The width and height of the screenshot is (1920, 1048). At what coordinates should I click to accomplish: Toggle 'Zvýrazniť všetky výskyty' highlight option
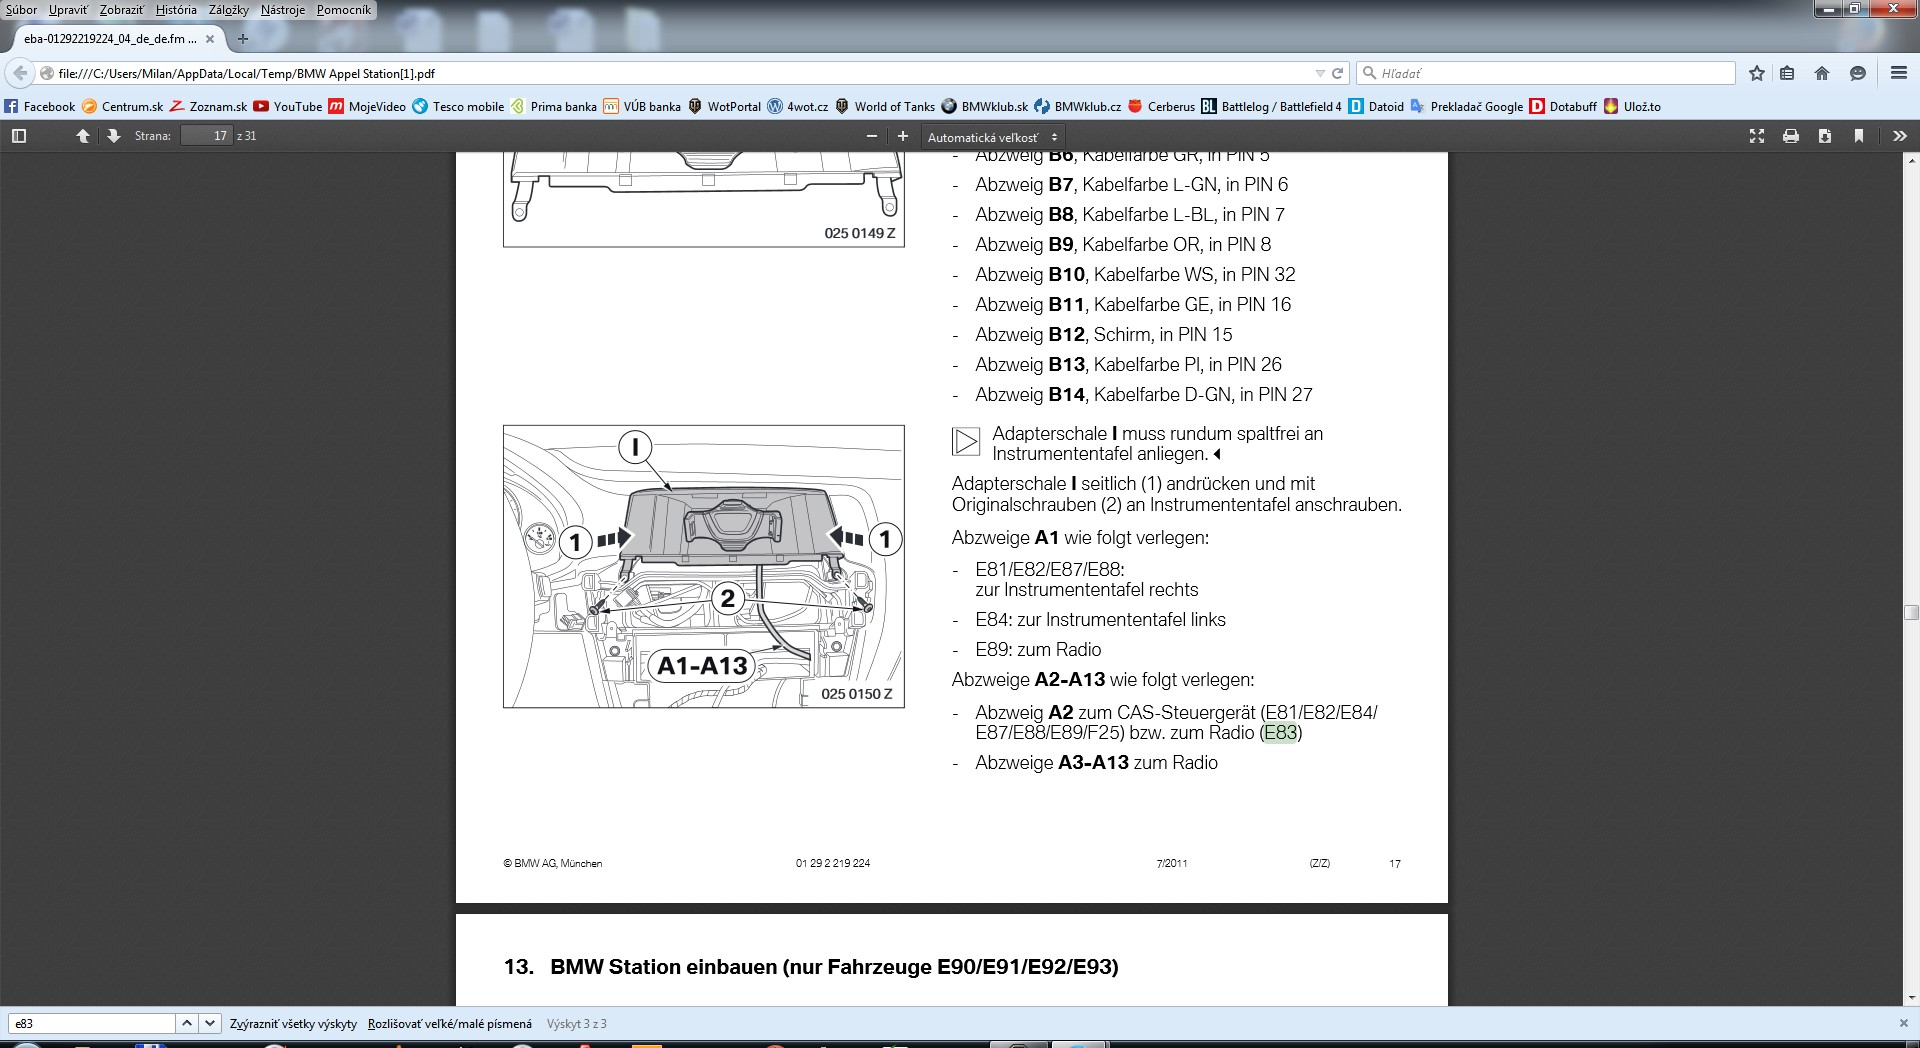[x=293, y=1024]
